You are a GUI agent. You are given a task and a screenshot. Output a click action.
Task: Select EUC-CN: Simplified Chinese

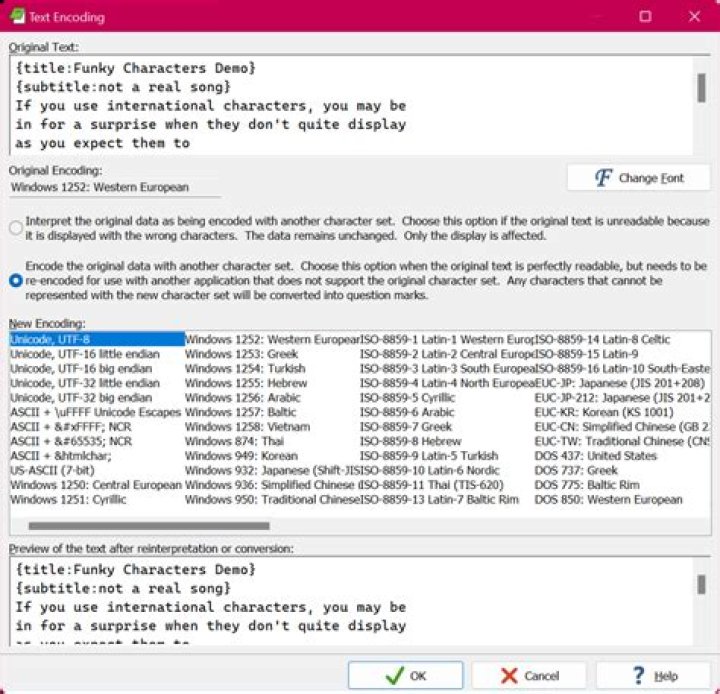[x=622, y=427]
